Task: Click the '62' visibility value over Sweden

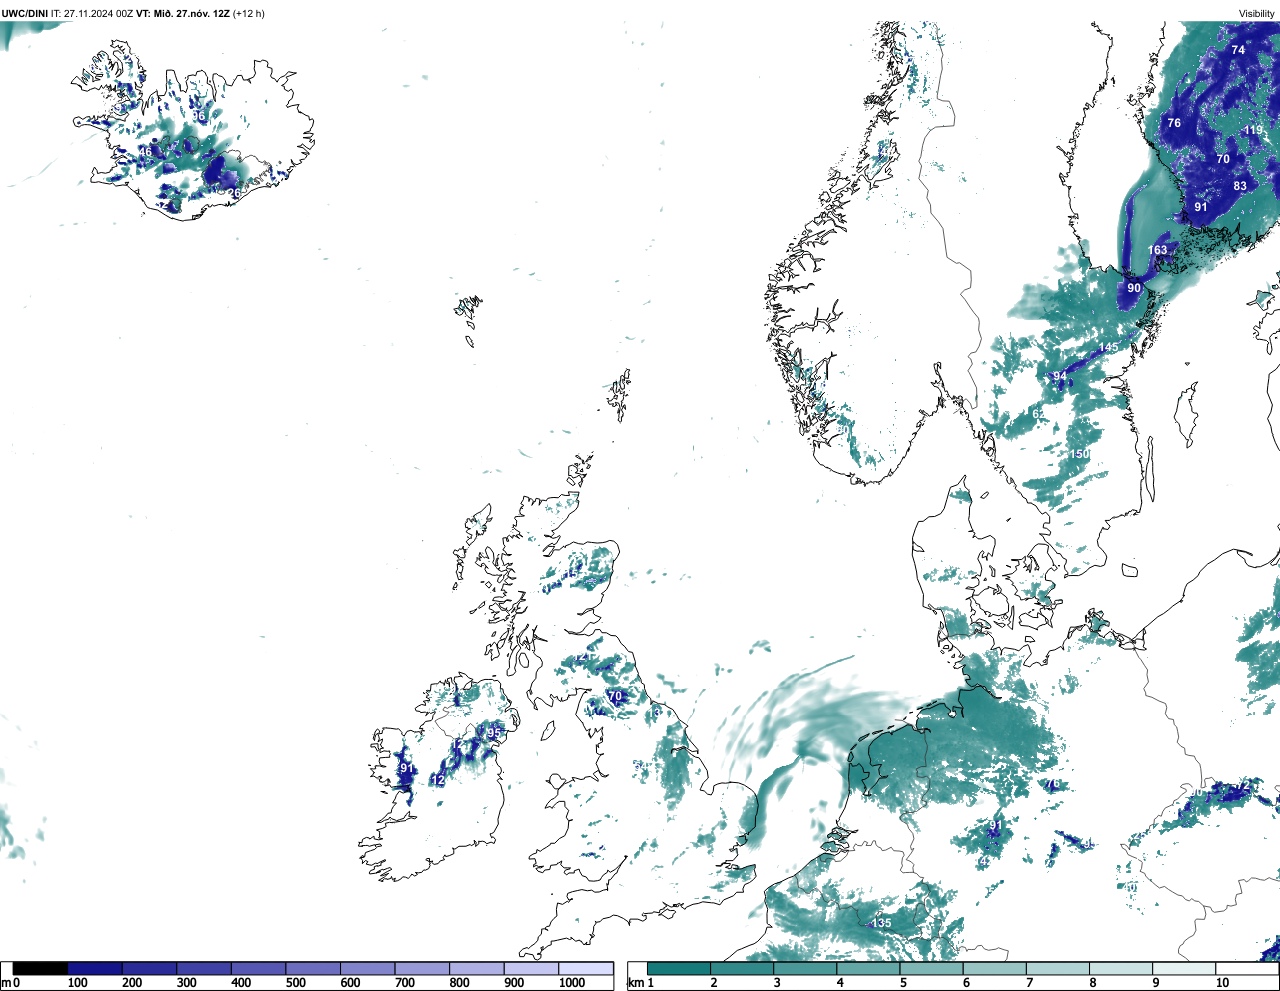Action: 1038,415
